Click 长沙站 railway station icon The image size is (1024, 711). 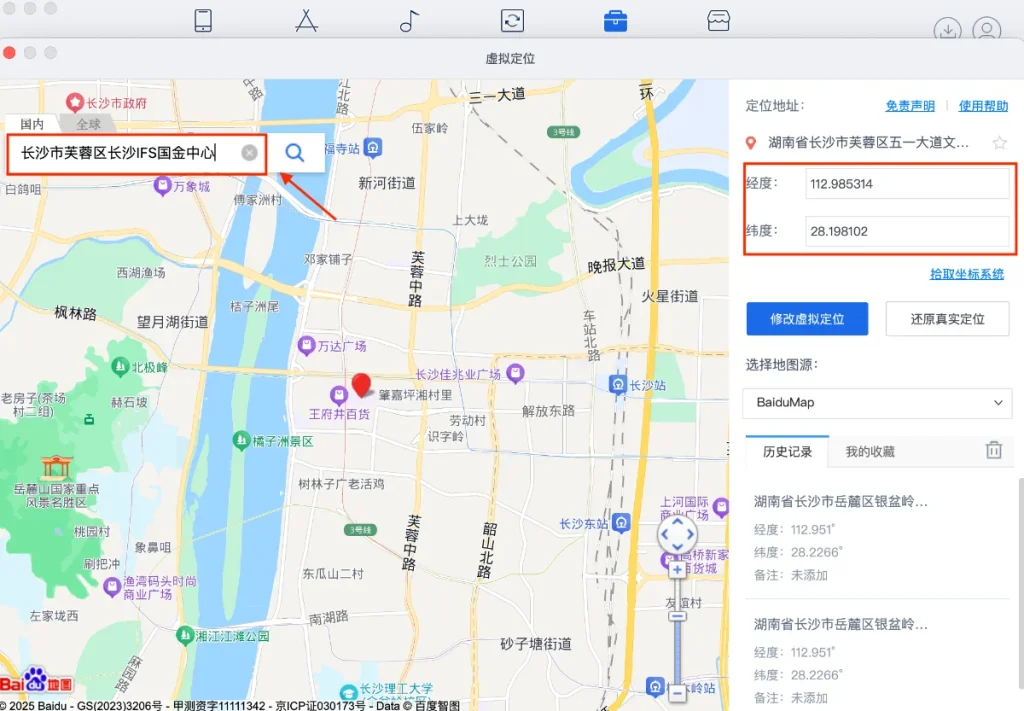[617, 384]
